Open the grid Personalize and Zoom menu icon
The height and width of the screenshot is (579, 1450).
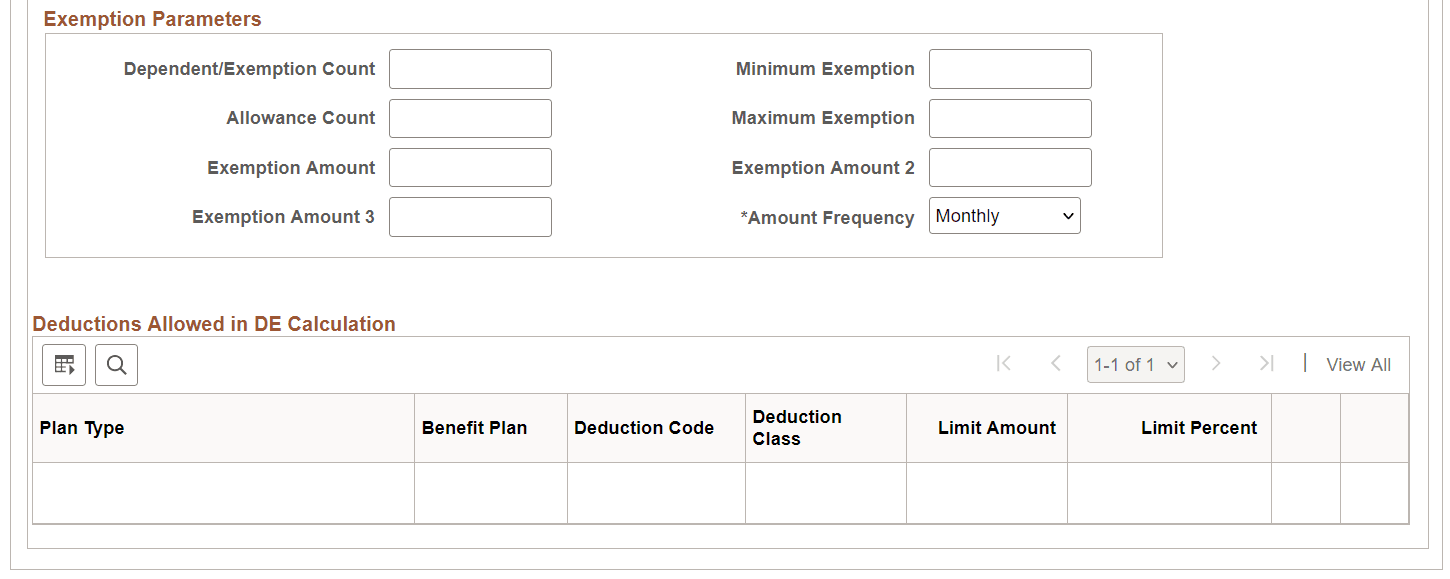point(63,364)
